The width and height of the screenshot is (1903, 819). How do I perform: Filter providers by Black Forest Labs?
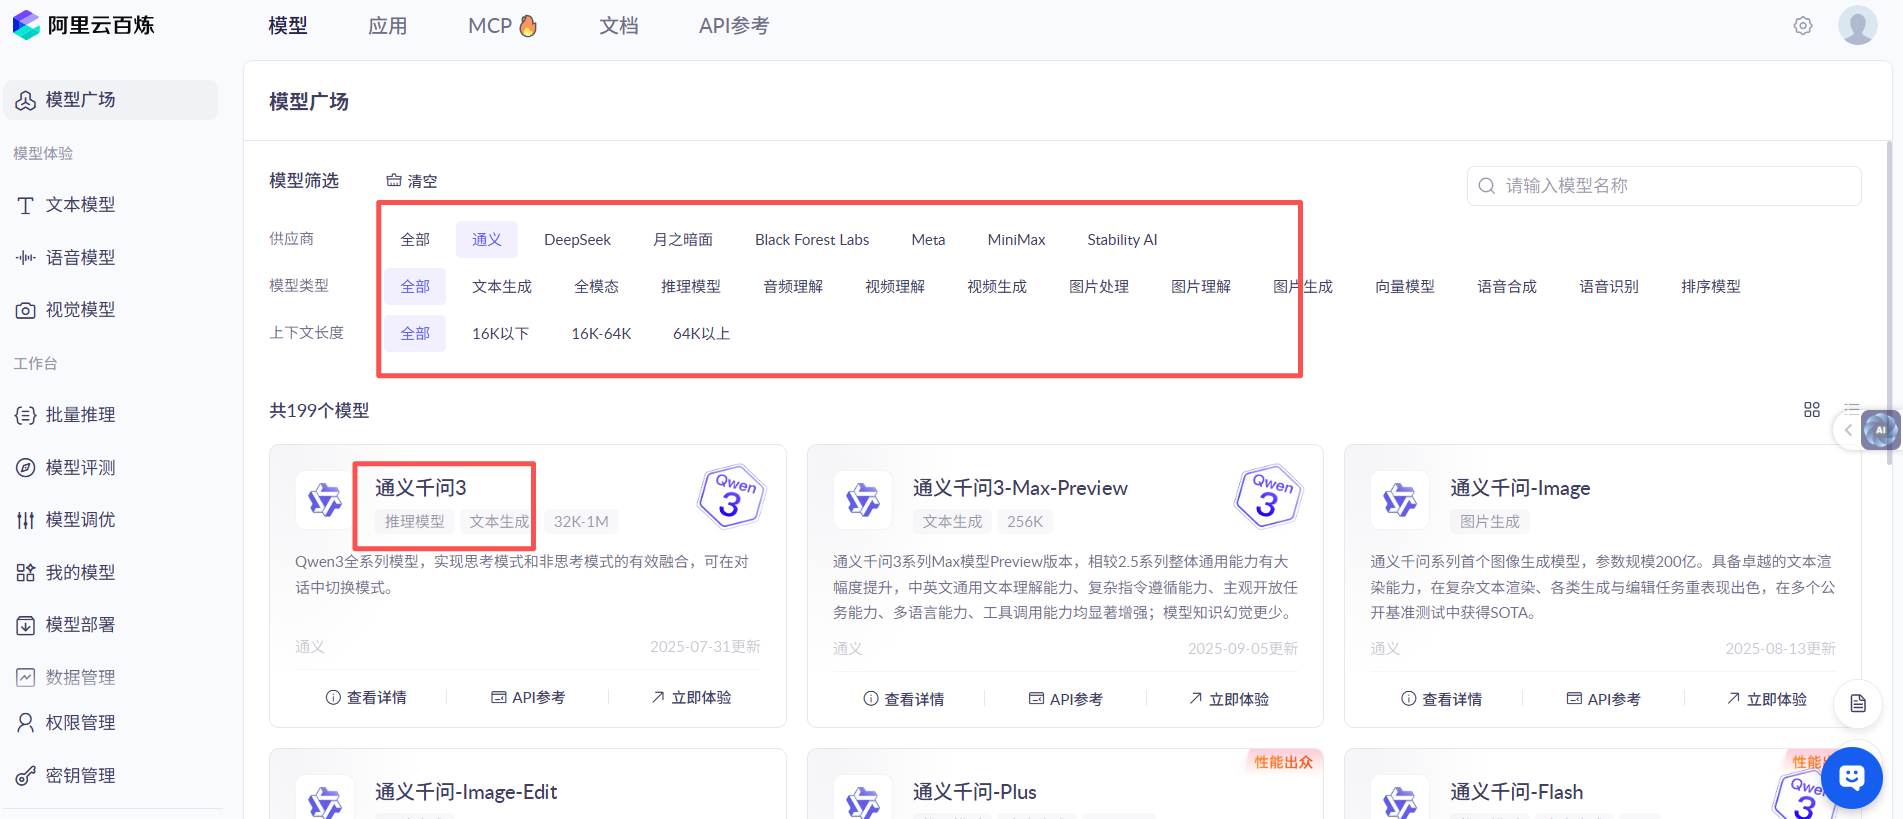(812, 240)
